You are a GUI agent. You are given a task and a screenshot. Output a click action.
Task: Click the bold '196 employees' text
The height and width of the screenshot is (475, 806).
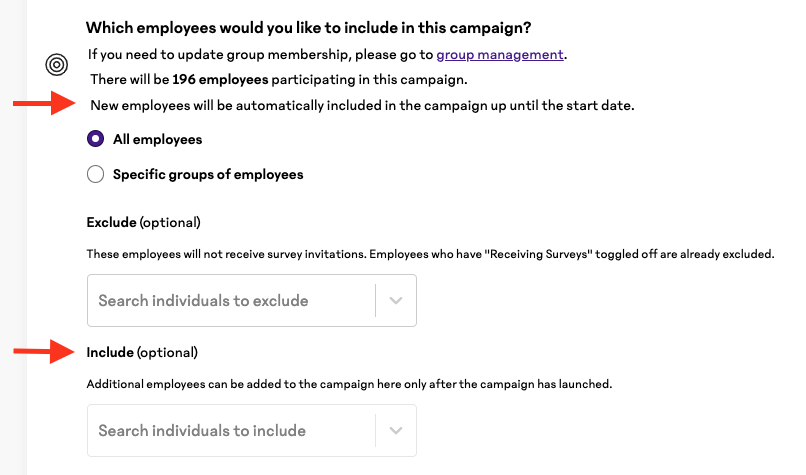point(220,80)
